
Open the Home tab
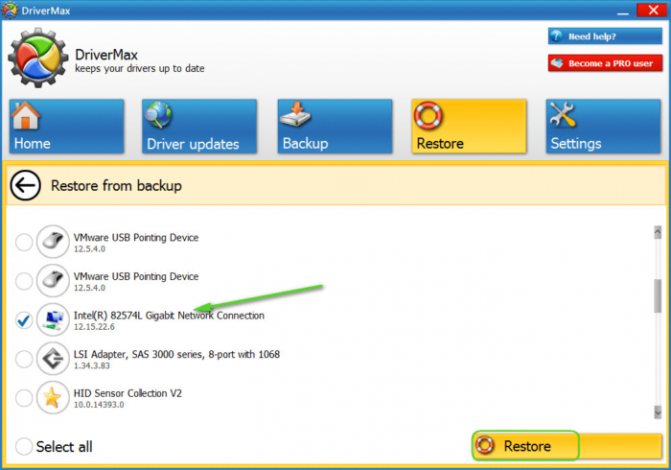point(67,126)
